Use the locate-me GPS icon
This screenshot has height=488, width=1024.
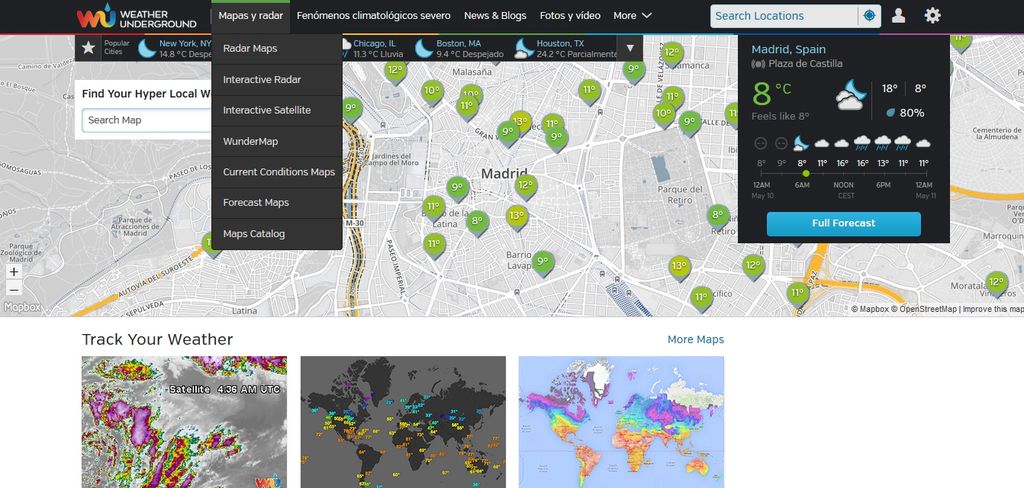click(x=869, y=16)
